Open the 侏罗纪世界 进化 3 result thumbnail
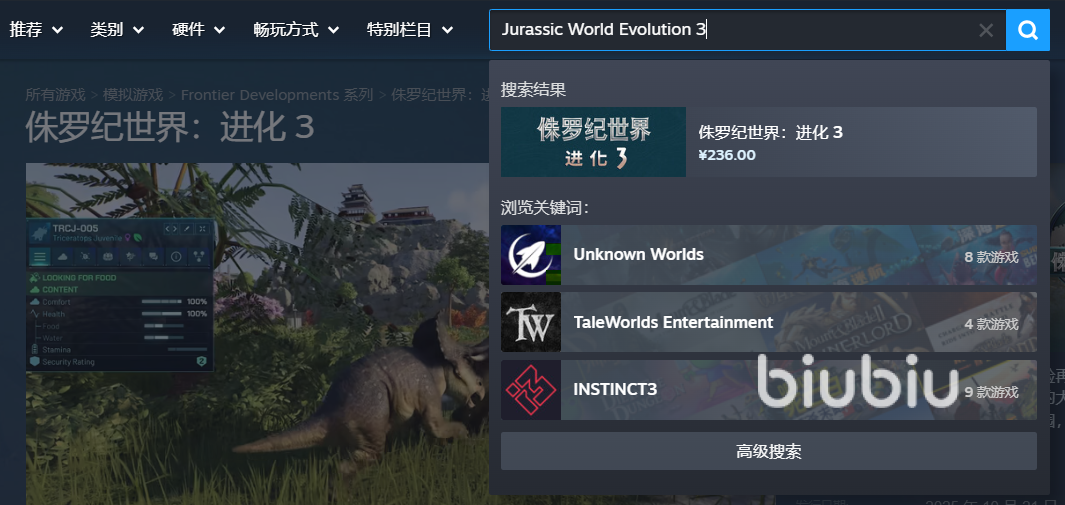The image size is (1065, 505). [593, 142]
